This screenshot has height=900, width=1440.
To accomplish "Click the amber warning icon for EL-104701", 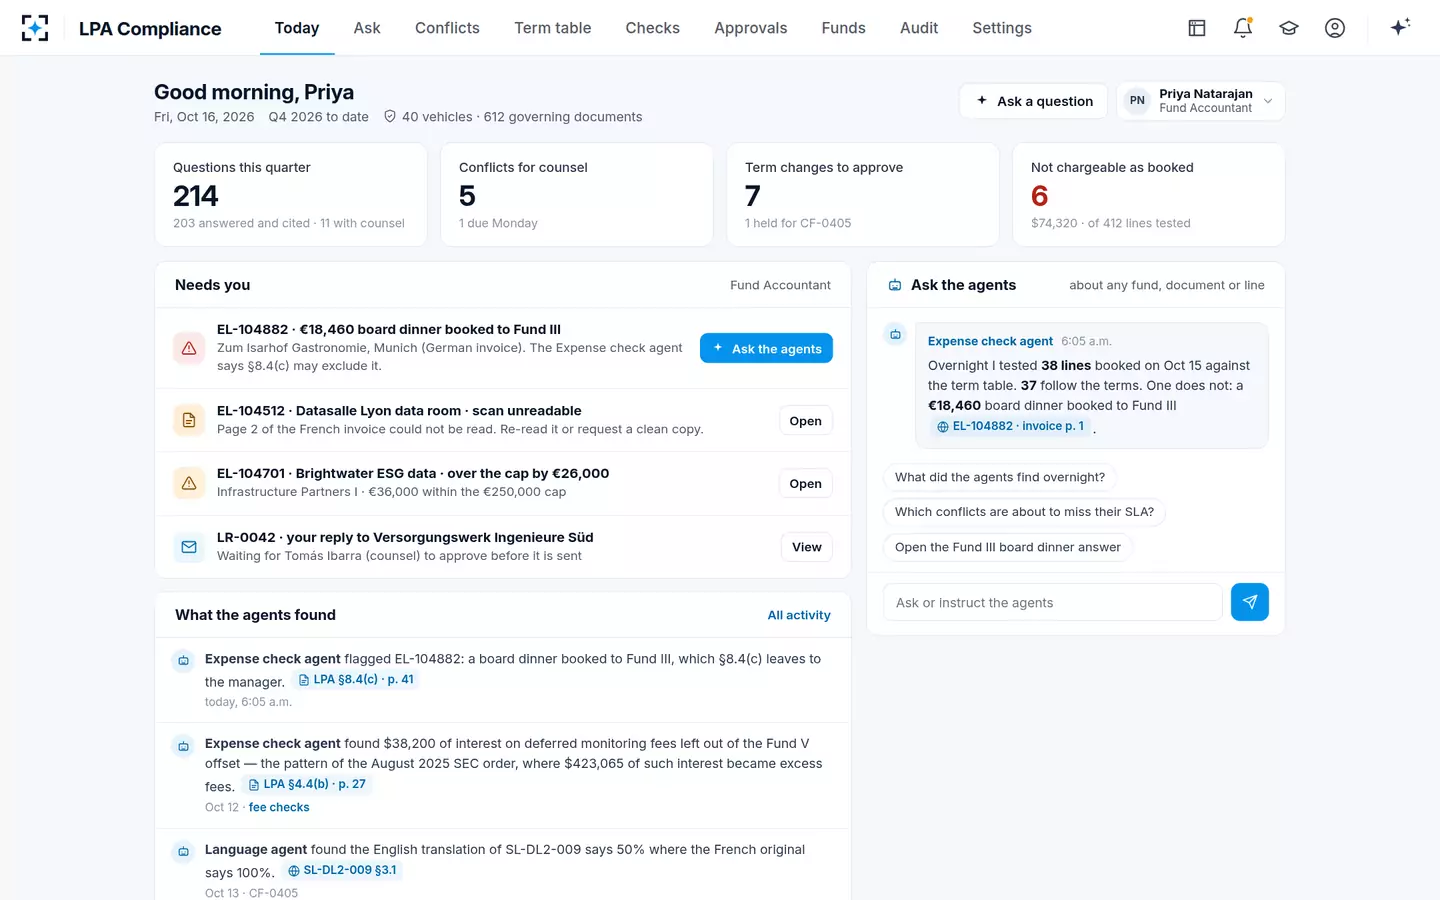I will tap(189, 483).
